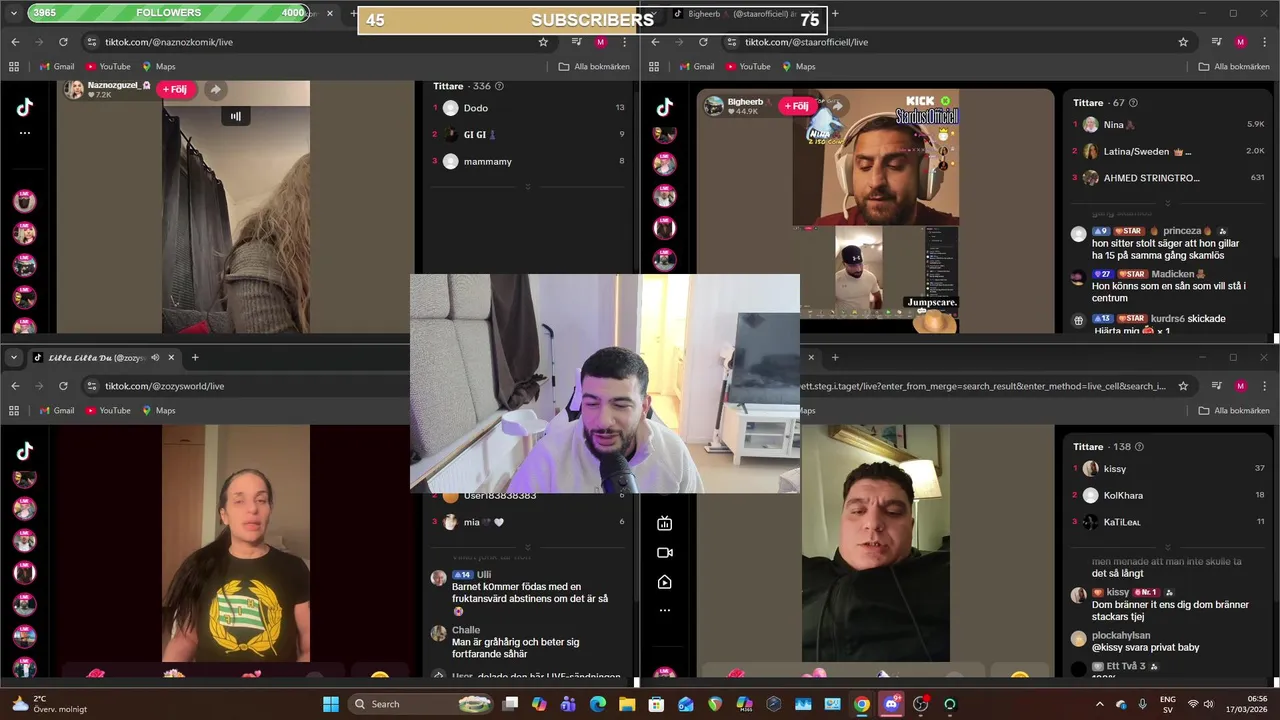
Task: Open Gmail bookmark in naznozkomik window
Action: coord(57,66)
